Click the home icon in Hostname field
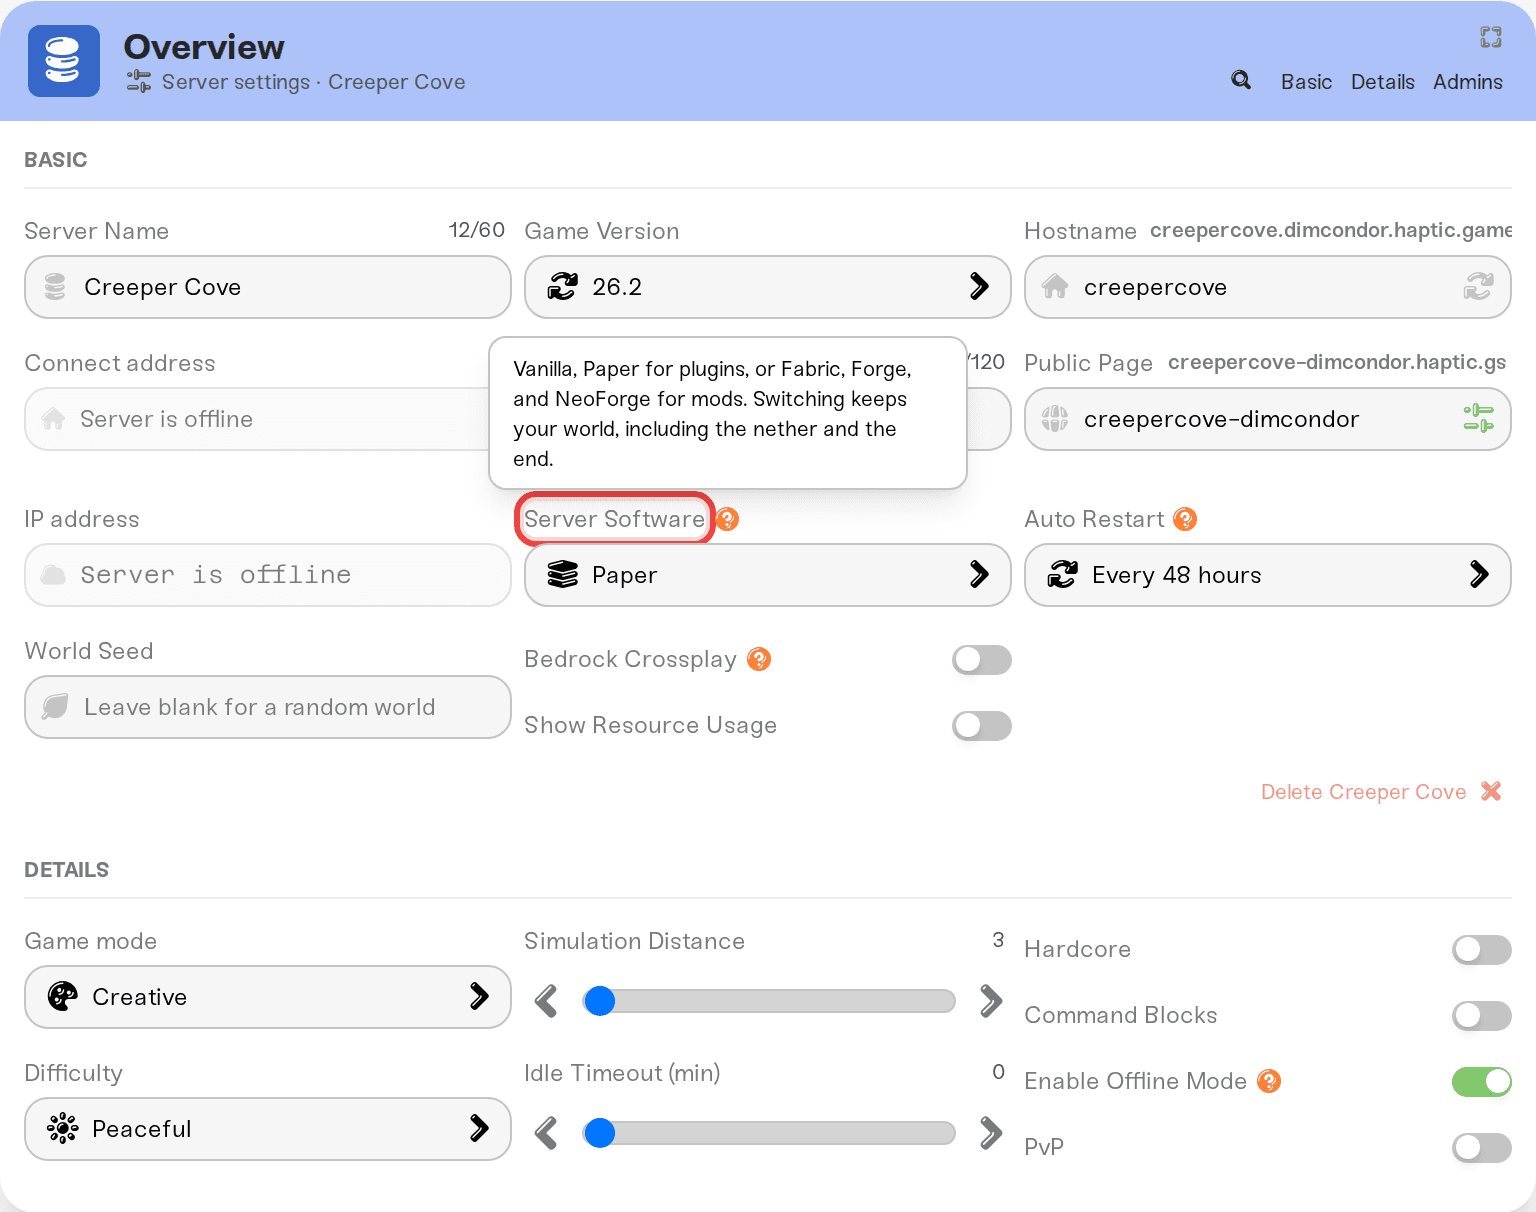The height and width of the screenshot is (1212, 1536). point(1055,287)
